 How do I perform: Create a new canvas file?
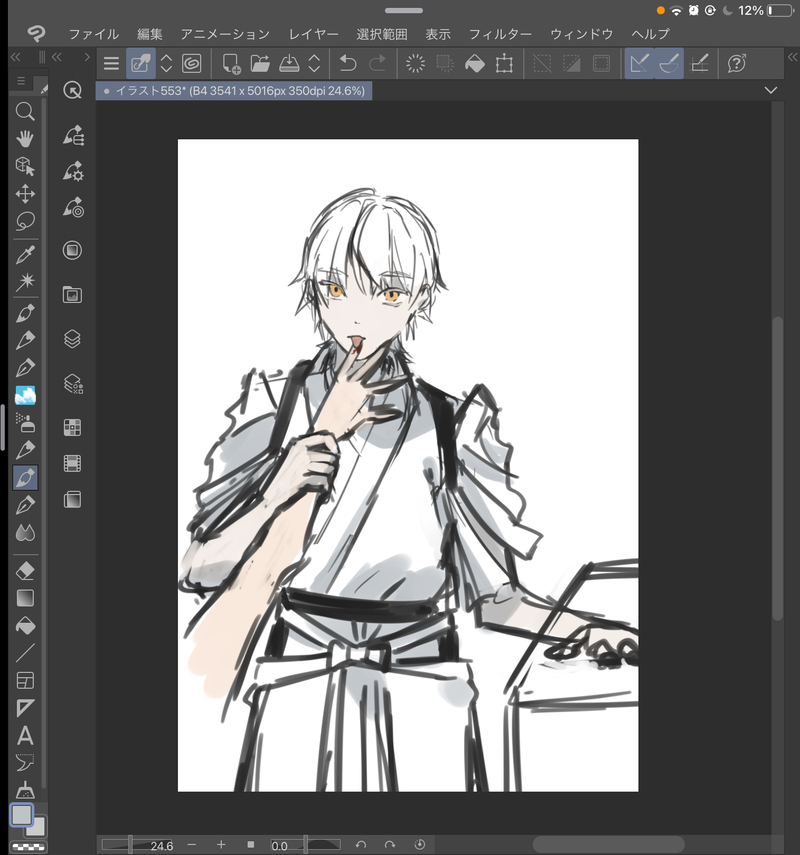tap(231, 64)
